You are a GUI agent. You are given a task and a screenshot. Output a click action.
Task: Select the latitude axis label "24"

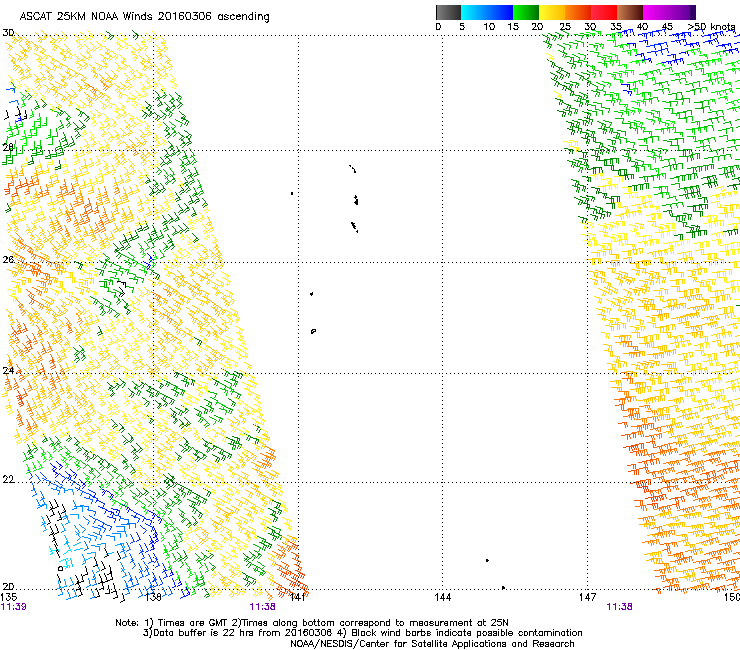pyautogui.click(x=8, y=371)
